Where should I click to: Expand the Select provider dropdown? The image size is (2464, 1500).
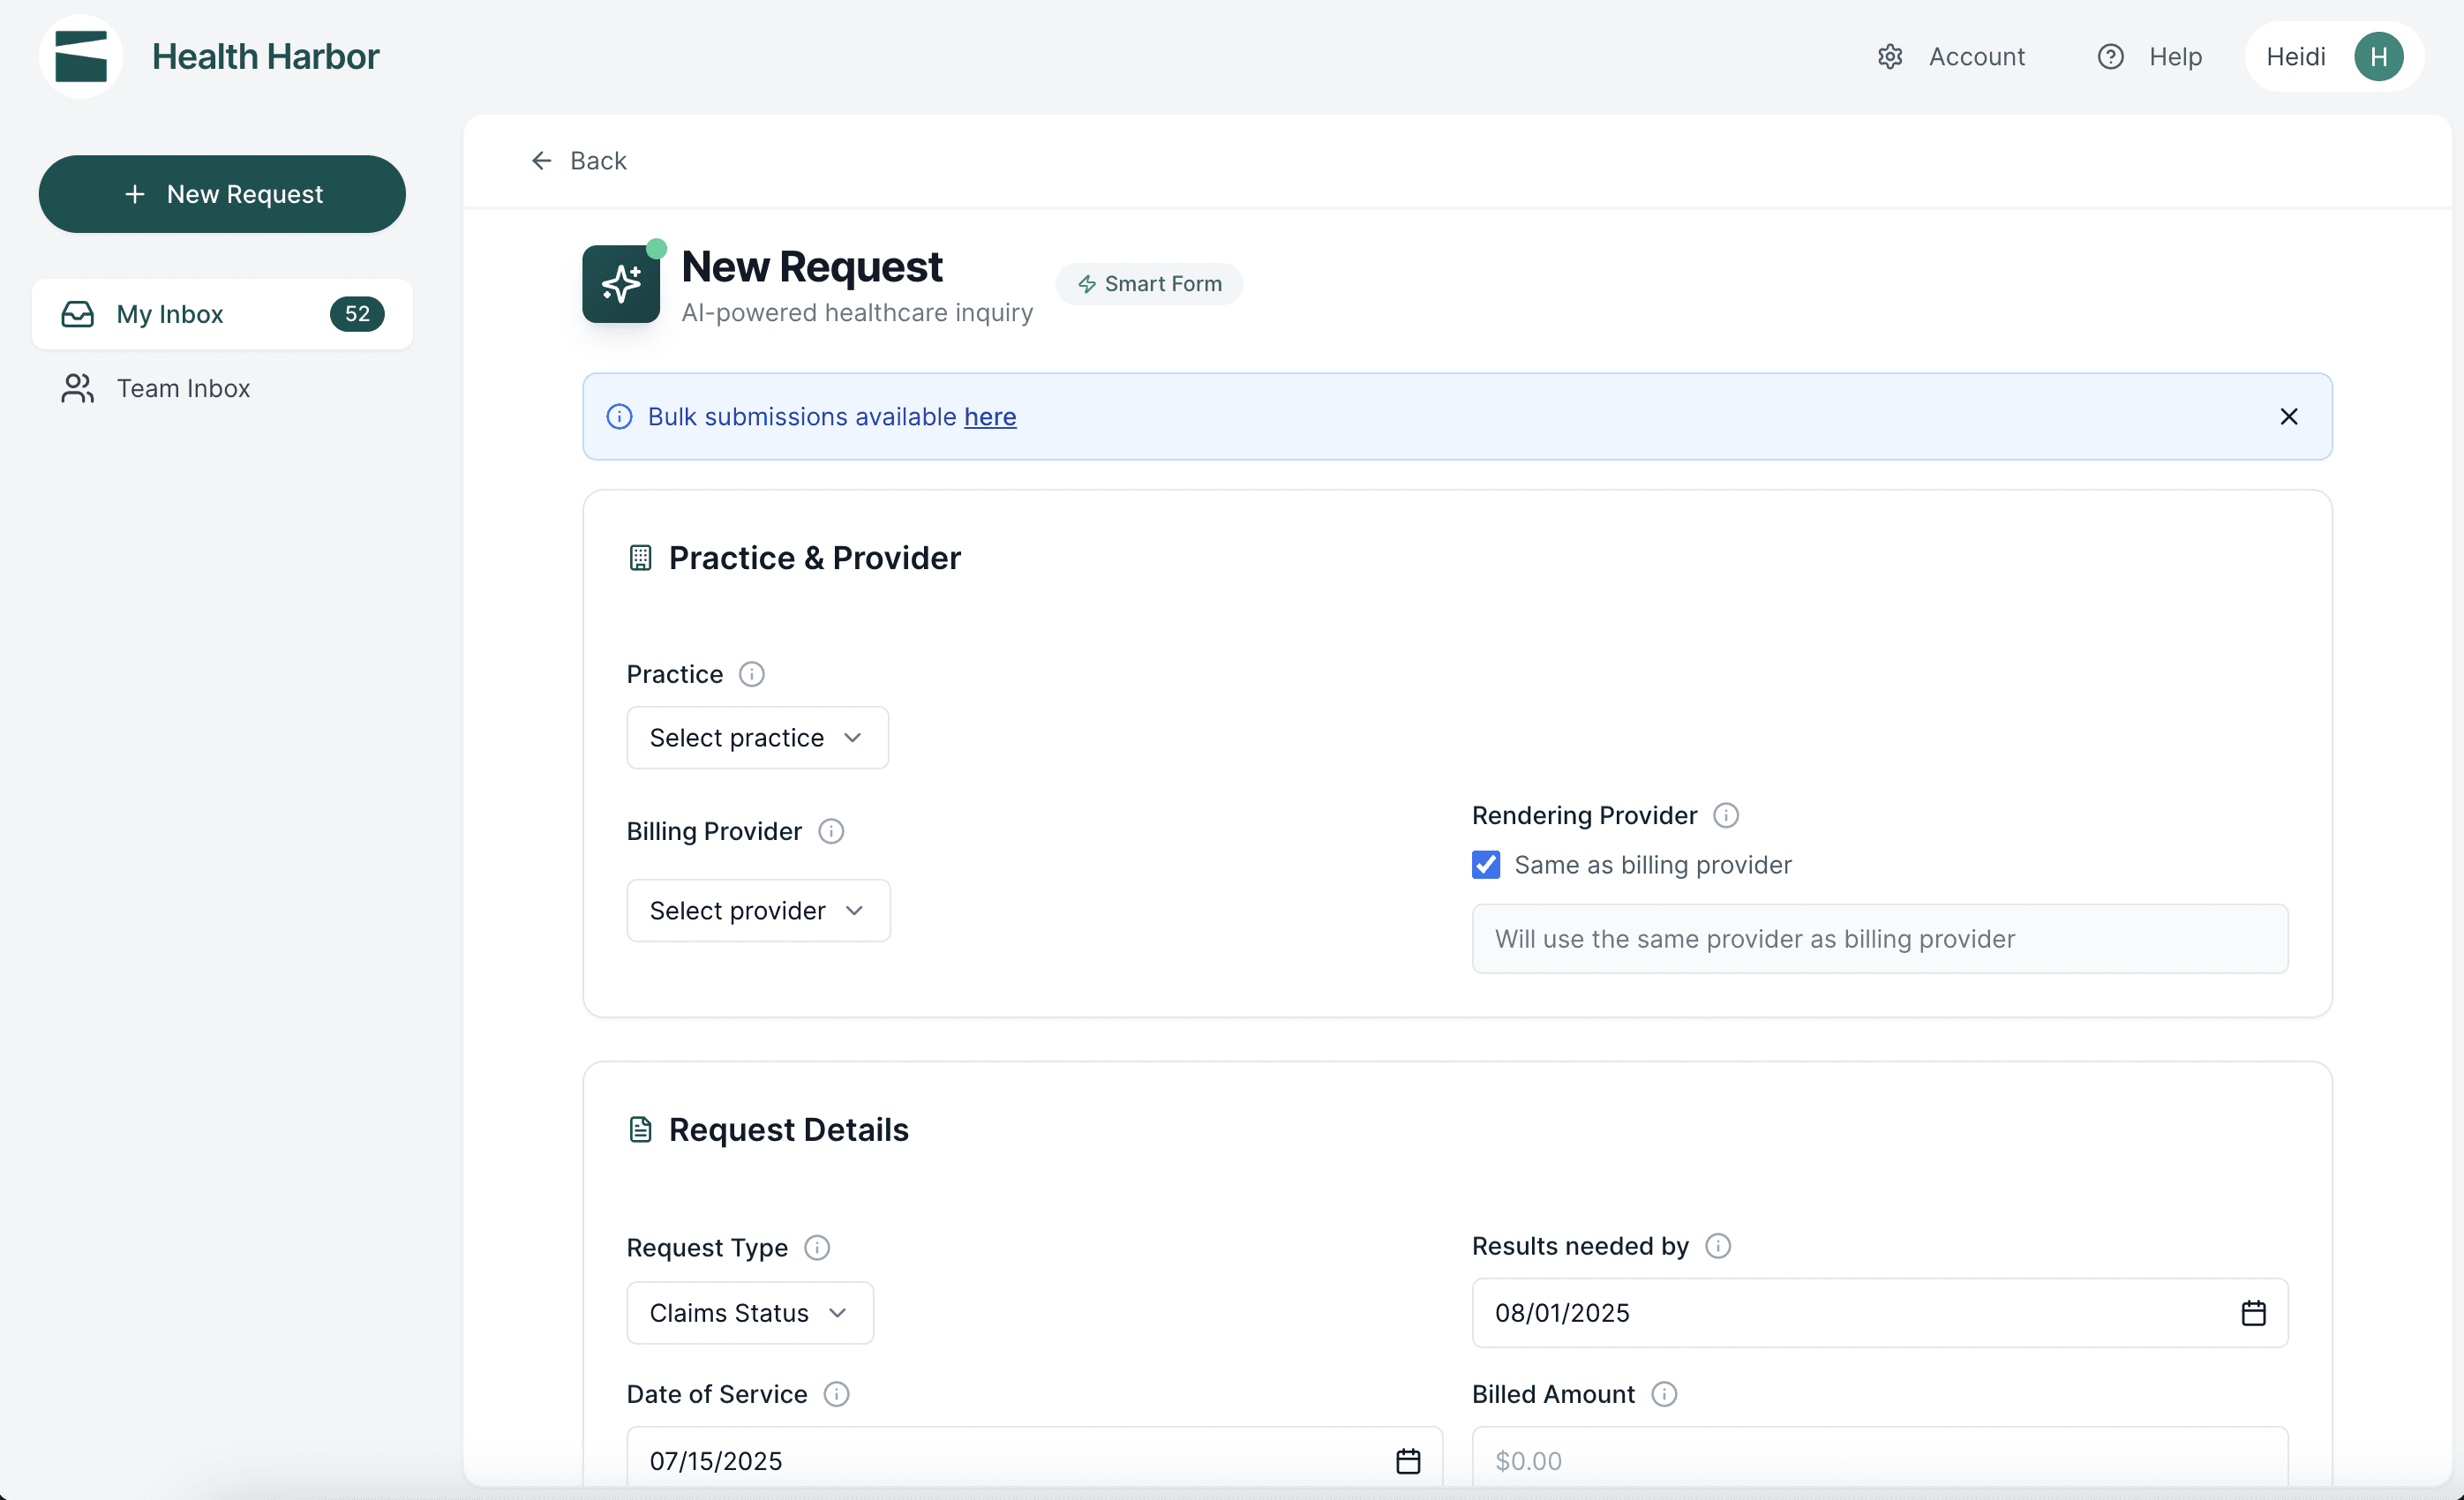pos(758,910)
